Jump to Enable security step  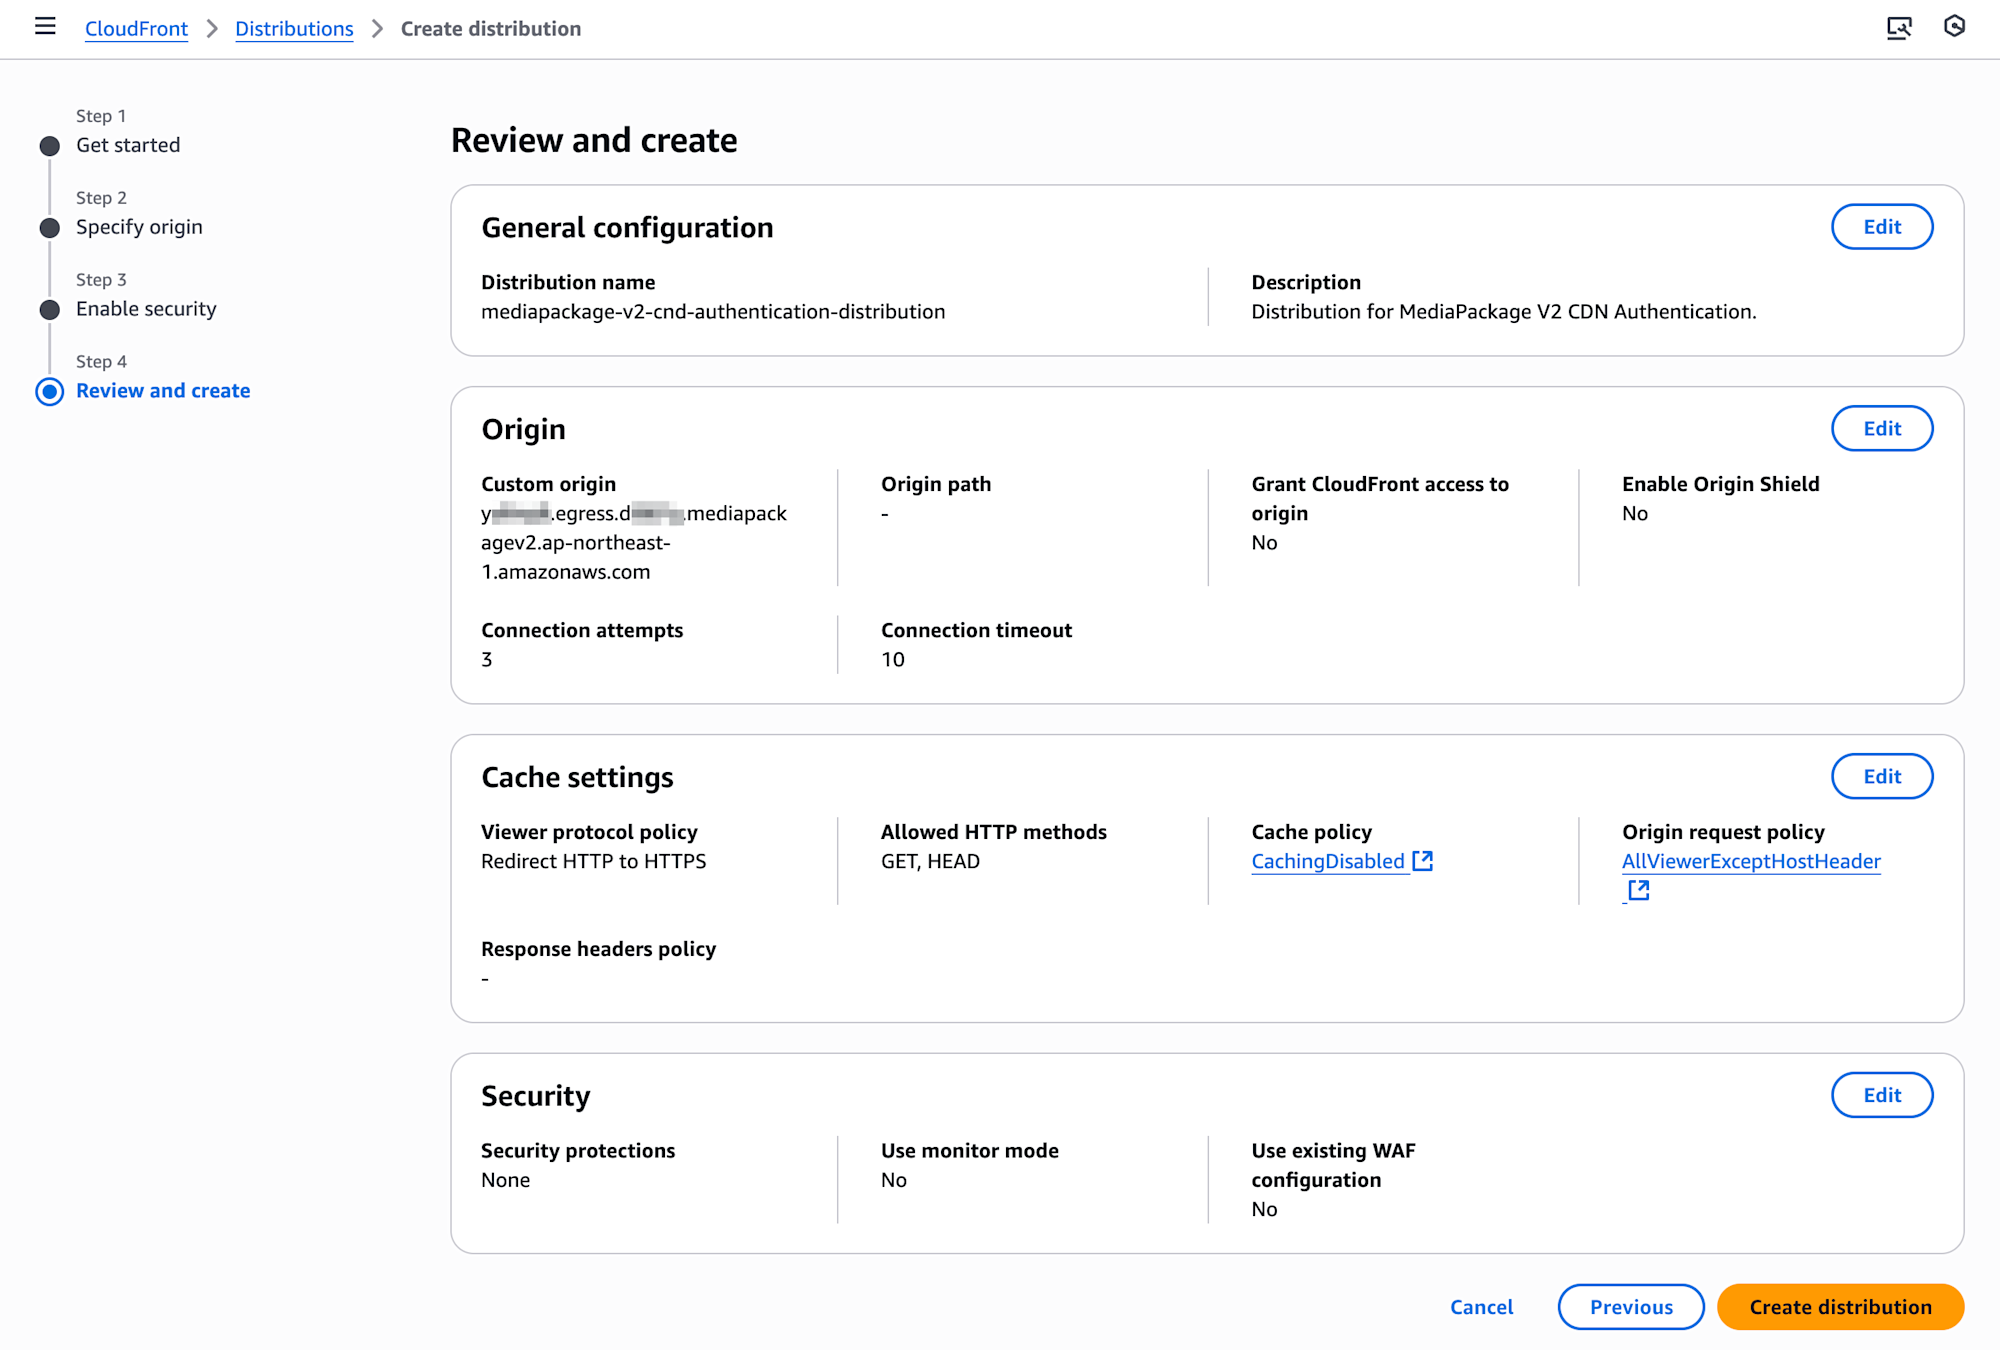coord(146,309)
